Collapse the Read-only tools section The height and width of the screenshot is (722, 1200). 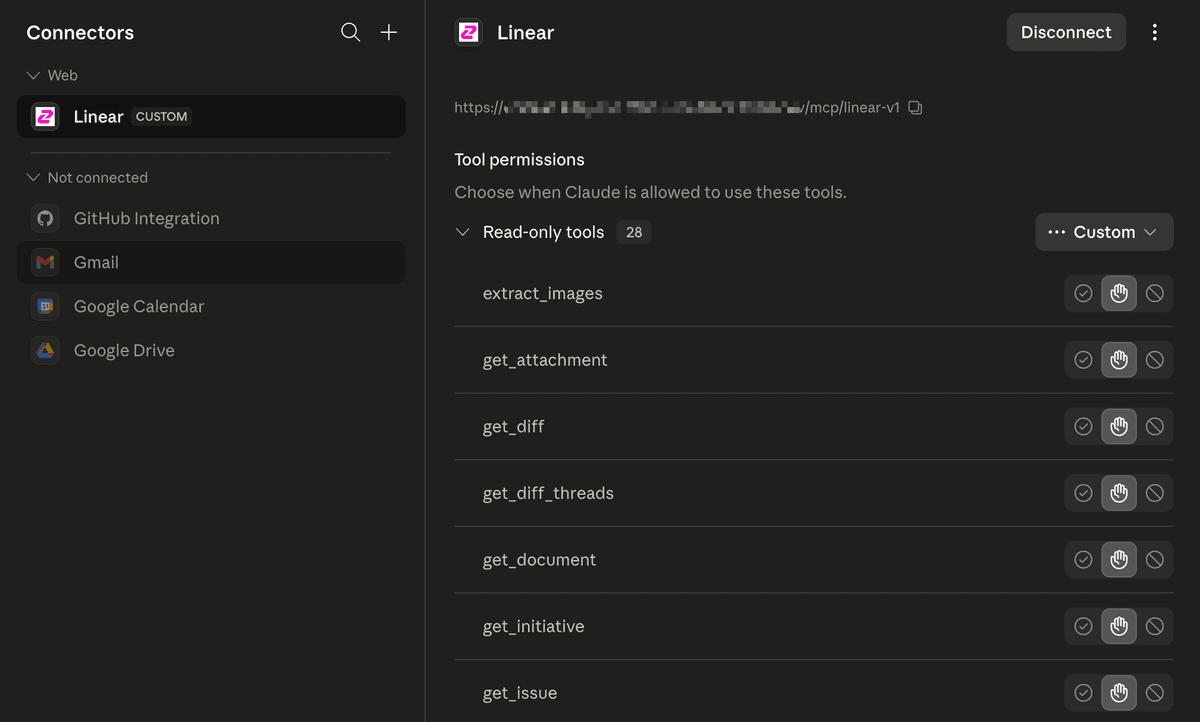point(462,232)
